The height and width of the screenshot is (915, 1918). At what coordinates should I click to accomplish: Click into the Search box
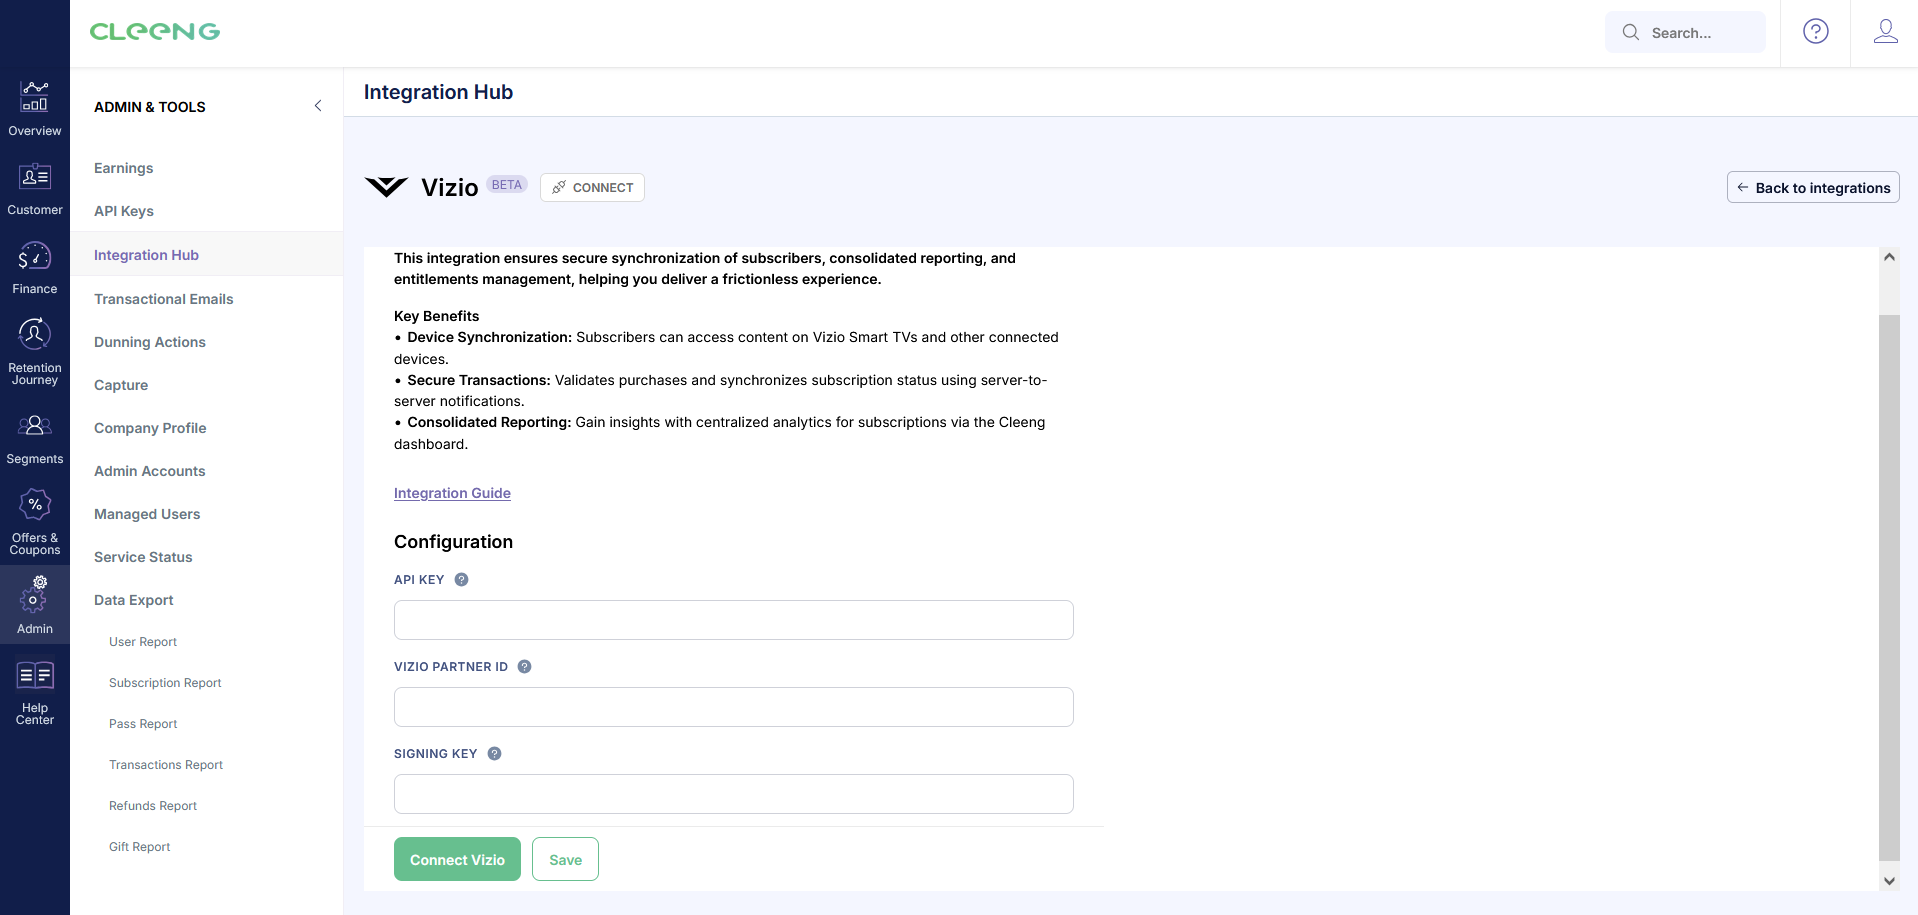[x=1685, y=32]
